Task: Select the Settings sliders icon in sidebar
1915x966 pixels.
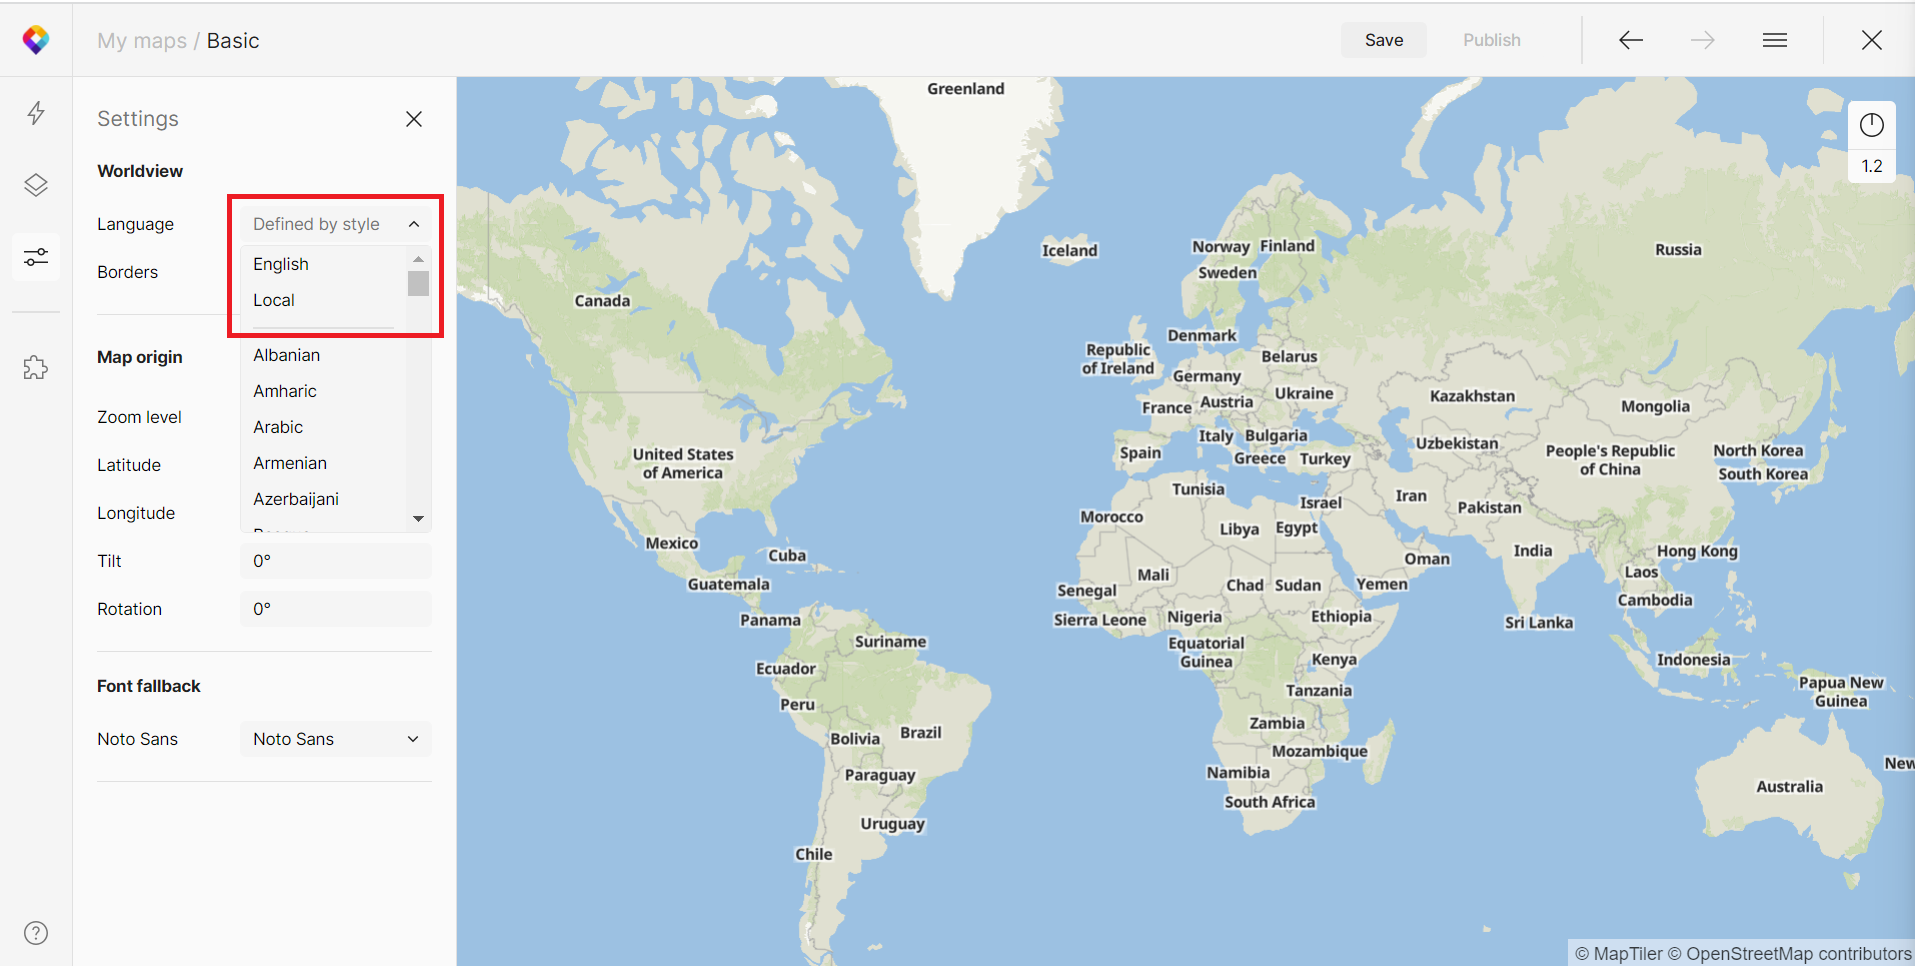Action: click(x=36, y=258)
